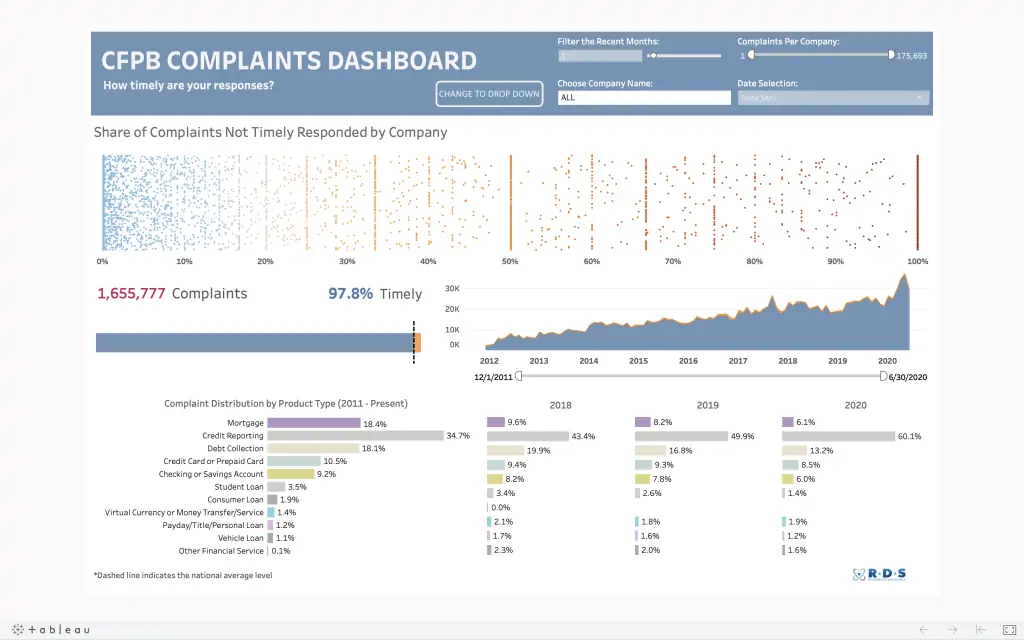The image size is (1024, 640).
Task: Click the 12/1/2011 date range start handle
Action: 519,376
